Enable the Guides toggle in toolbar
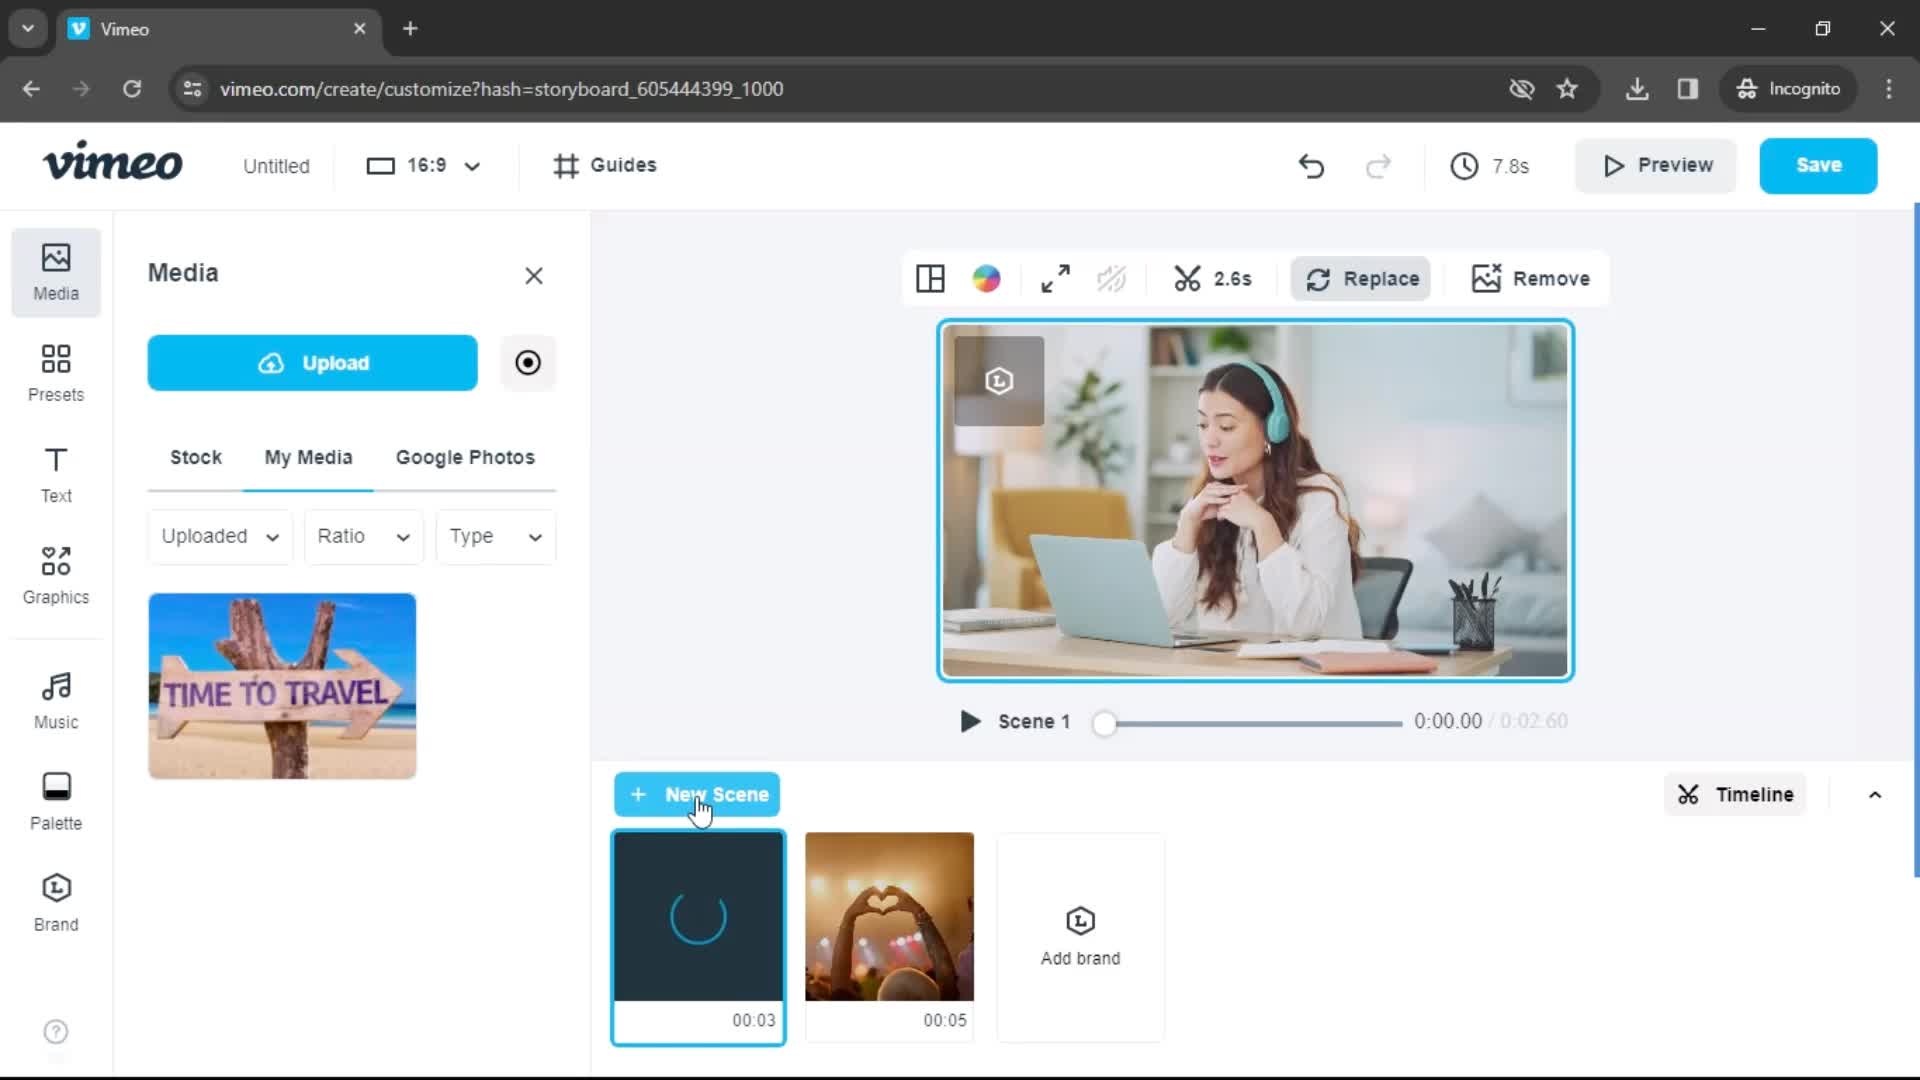The height and width of the screenshot is (1080, 1920). click(x=608, y=165)
